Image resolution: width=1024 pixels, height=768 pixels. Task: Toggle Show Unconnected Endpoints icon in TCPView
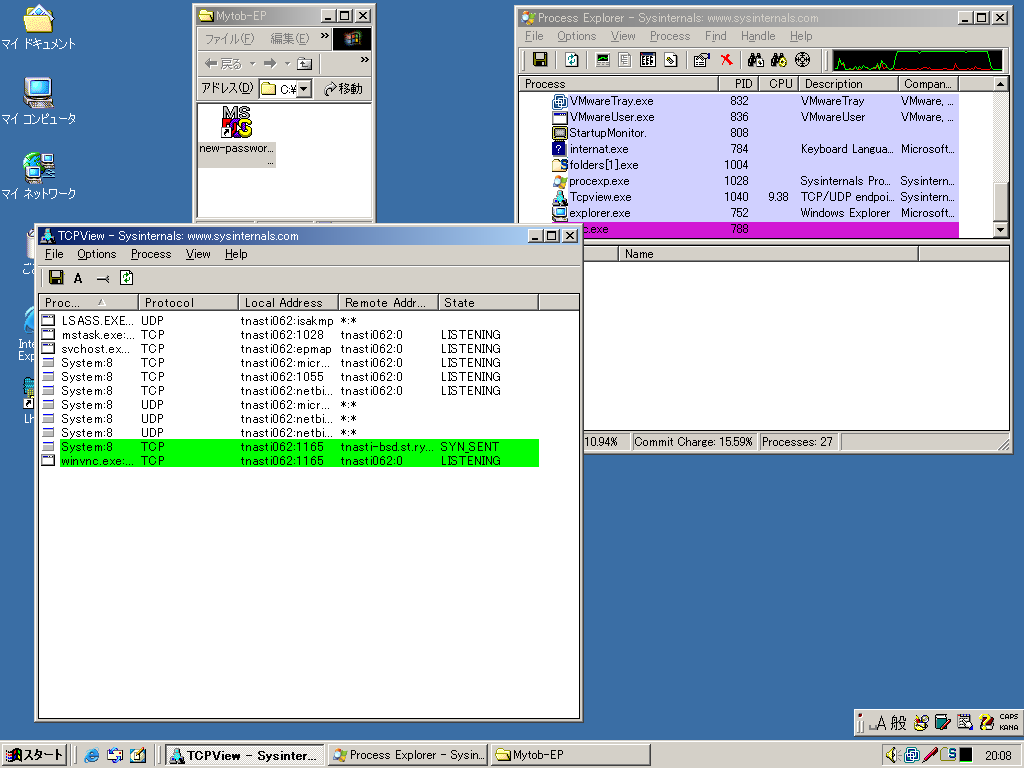coord(102,278)
